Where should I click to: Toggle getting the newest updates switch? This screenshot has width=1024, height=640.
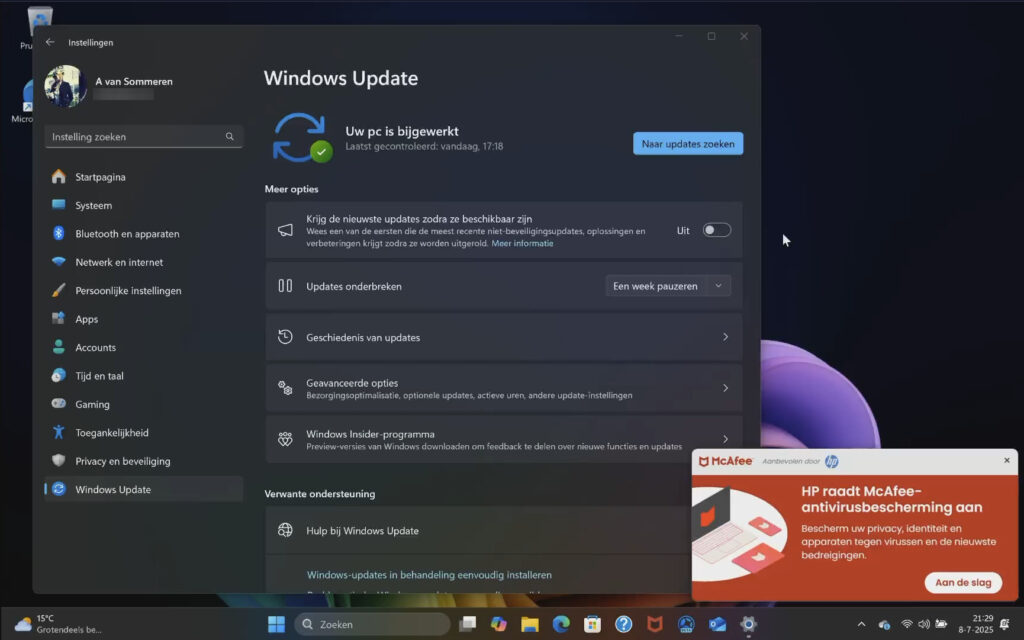(x=716, y=230)
